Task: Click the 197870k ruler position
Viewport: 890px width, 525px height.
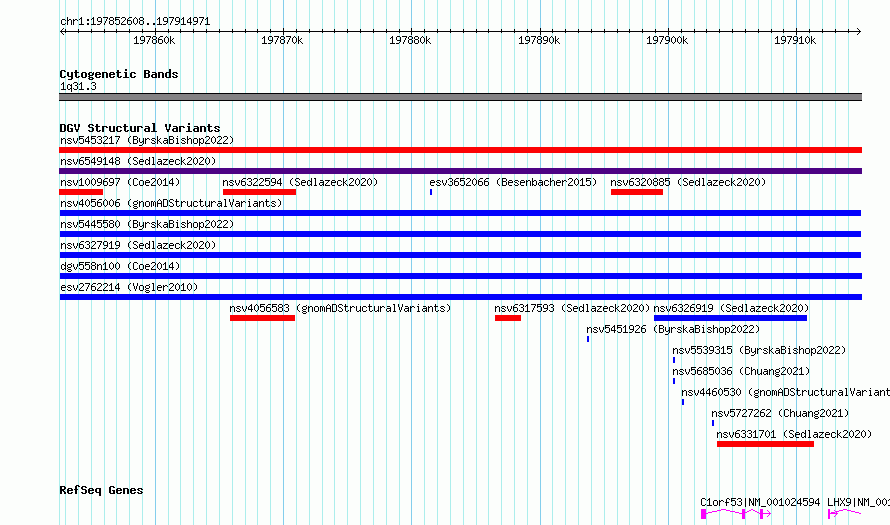Action: pos(282,40)
